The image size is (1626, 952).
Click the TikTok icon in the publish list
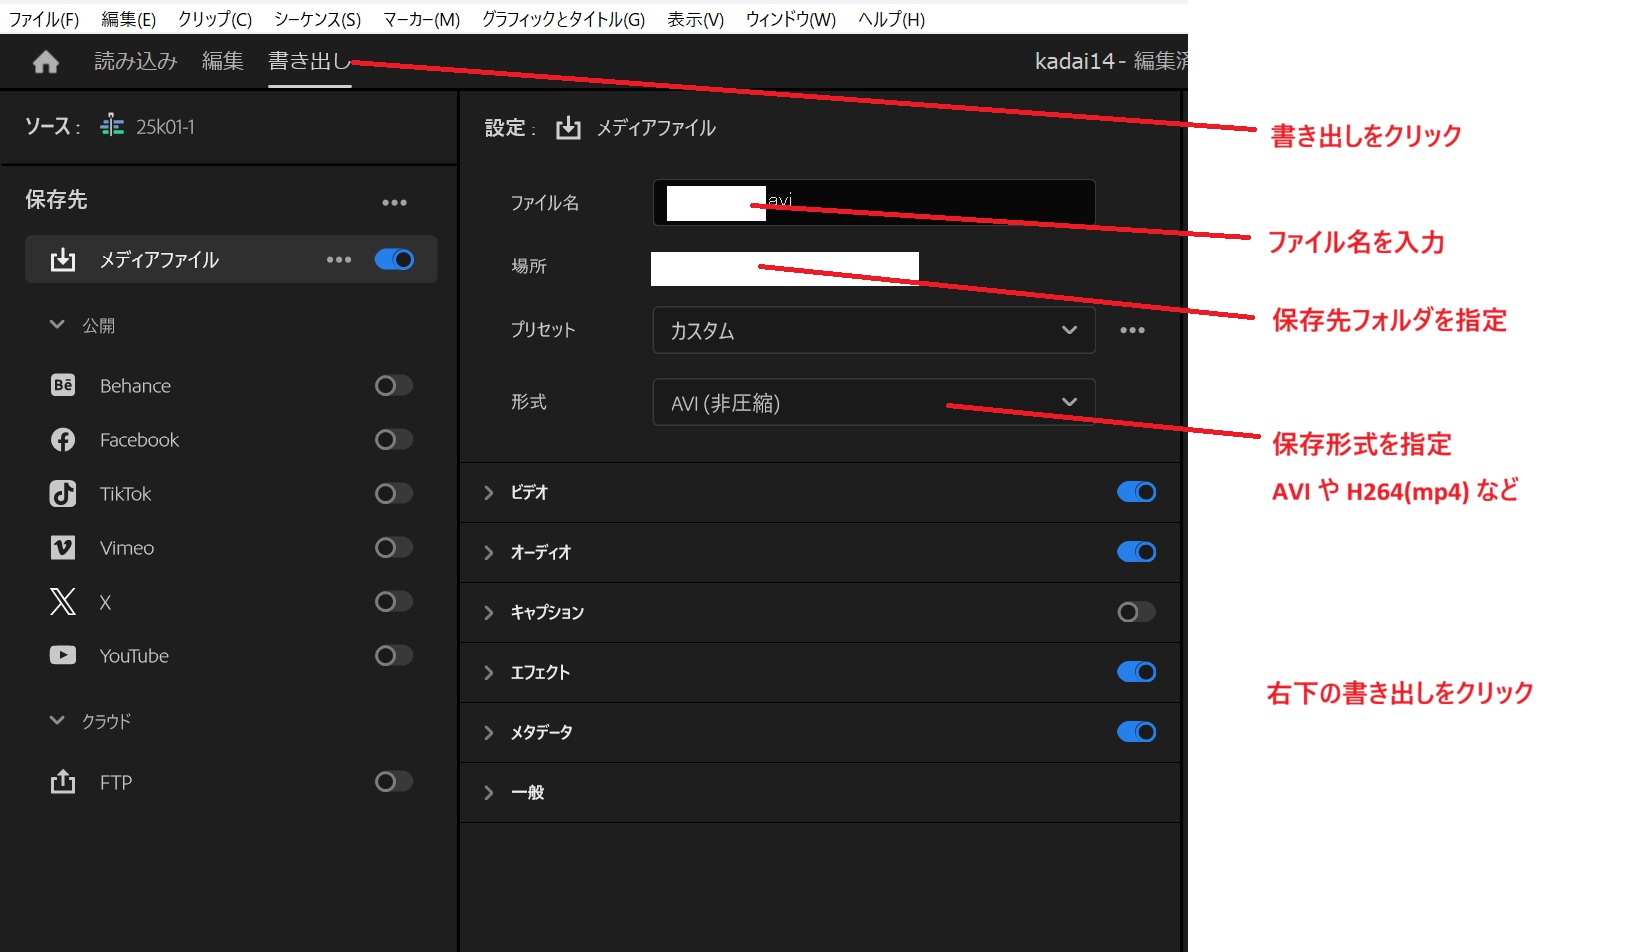63,494
